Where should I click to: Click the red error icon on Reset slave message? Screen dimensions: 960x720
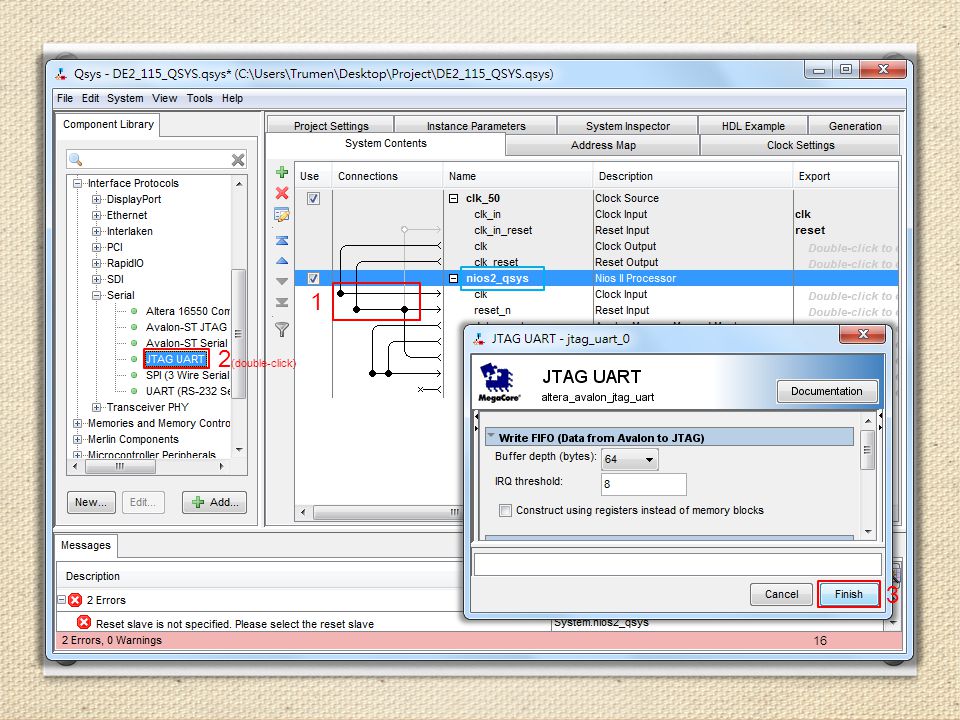pyautogui.click(x=84, y=623)
